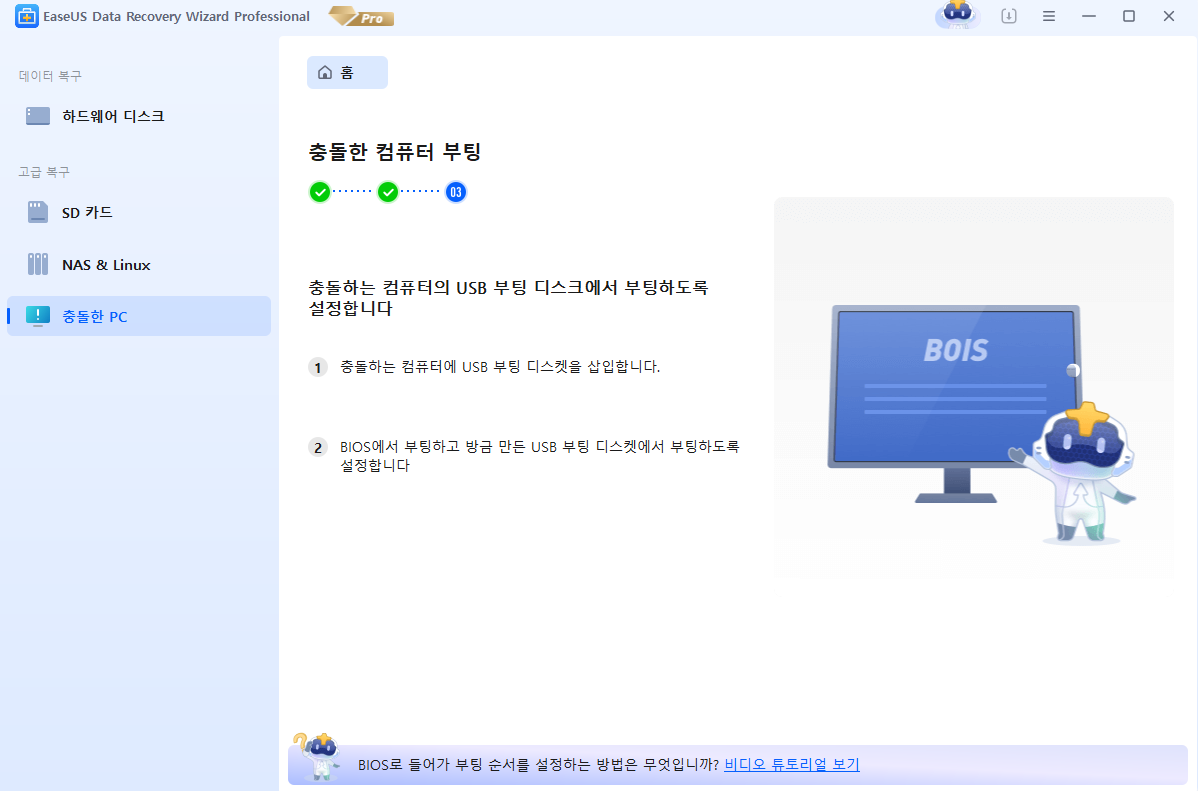Click the crashed PC monitor icon
1198x791 pixels.
(x=37, y=316)
